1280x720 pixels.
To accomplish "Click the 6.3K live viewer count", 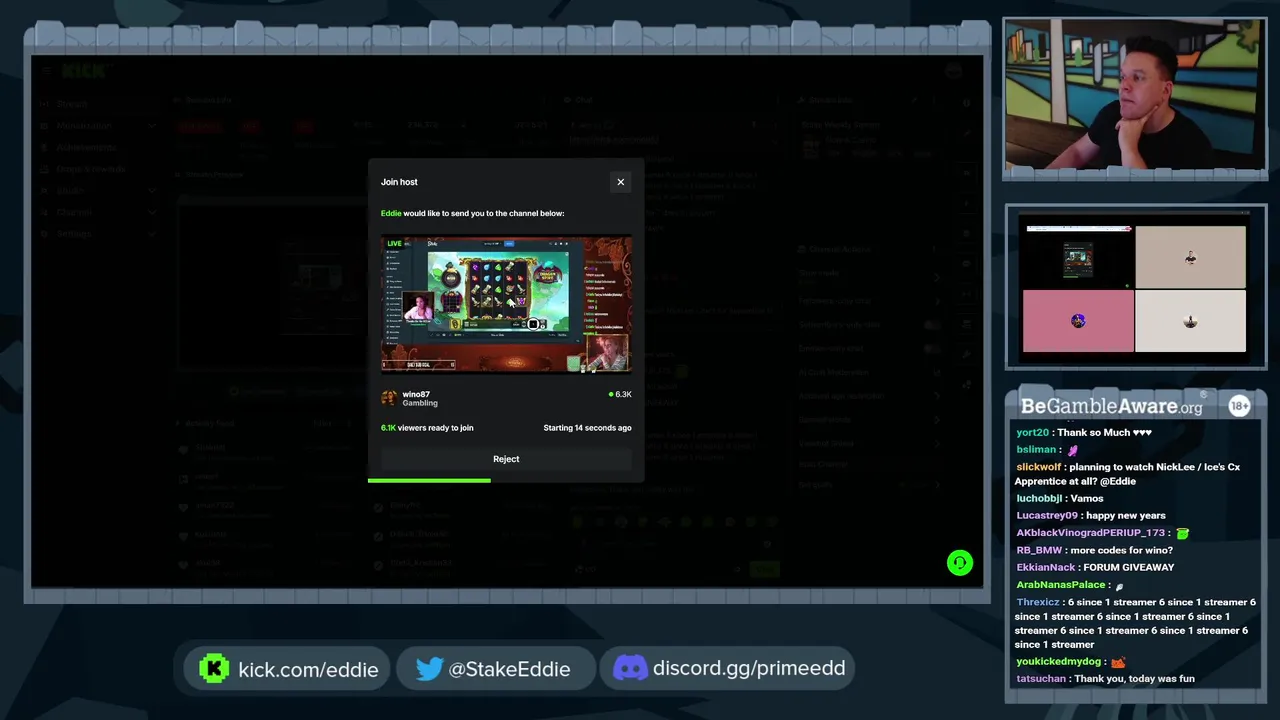I will pos(620,394).
